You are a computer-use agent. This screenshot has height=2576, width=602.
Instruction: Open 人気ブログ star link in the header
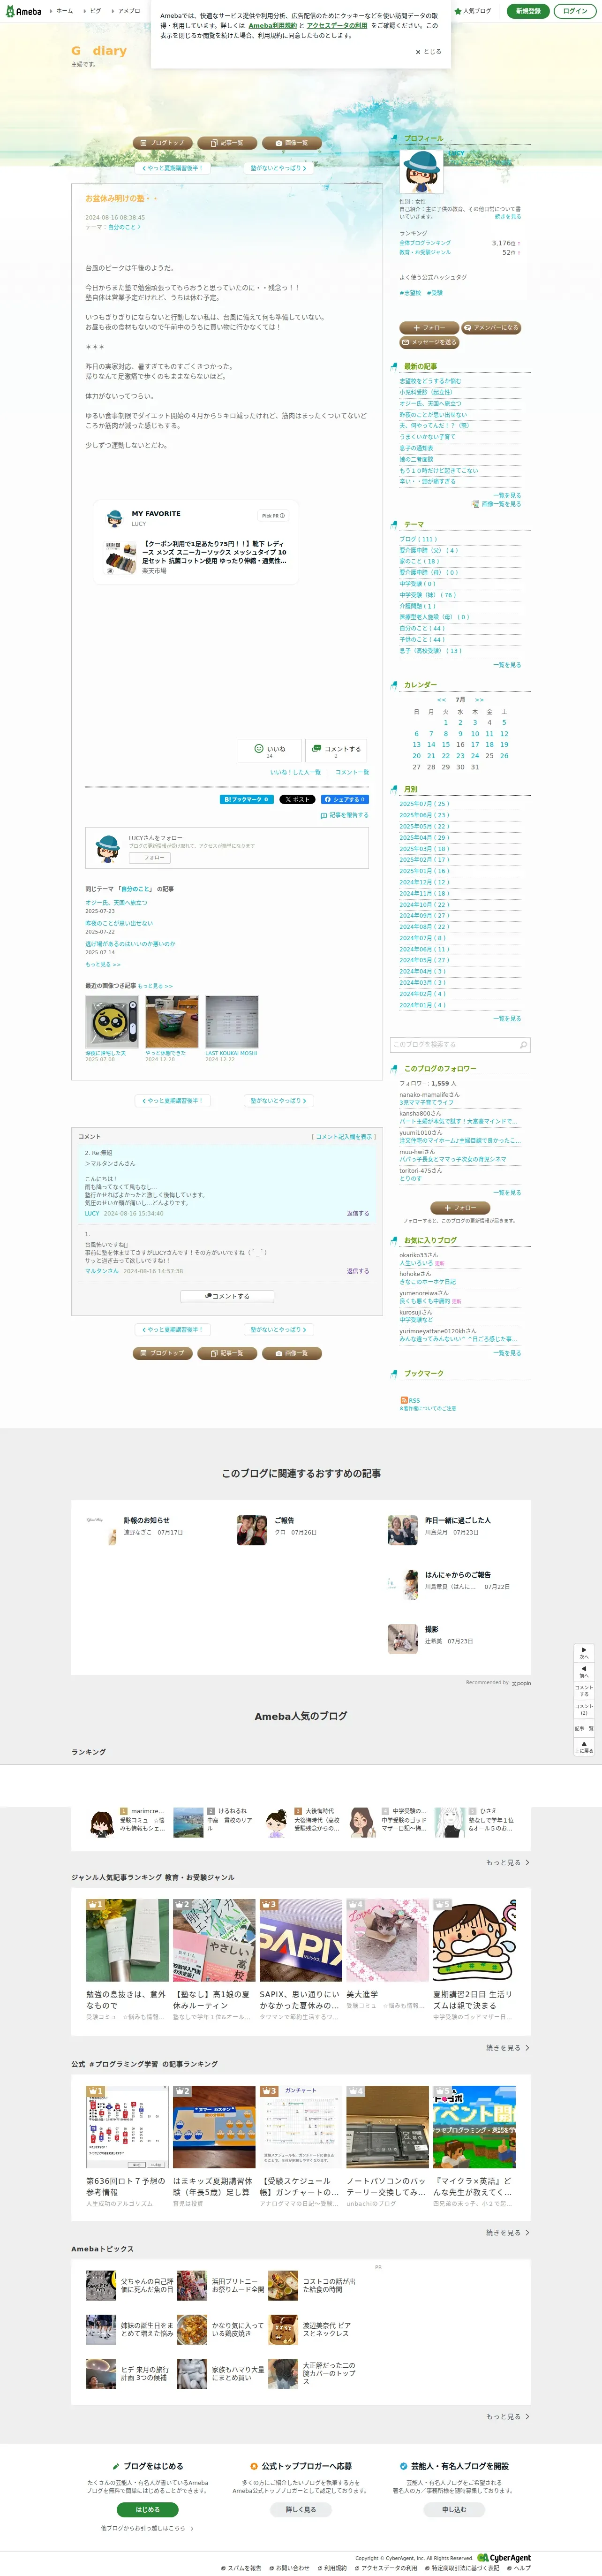click(473, 11)
